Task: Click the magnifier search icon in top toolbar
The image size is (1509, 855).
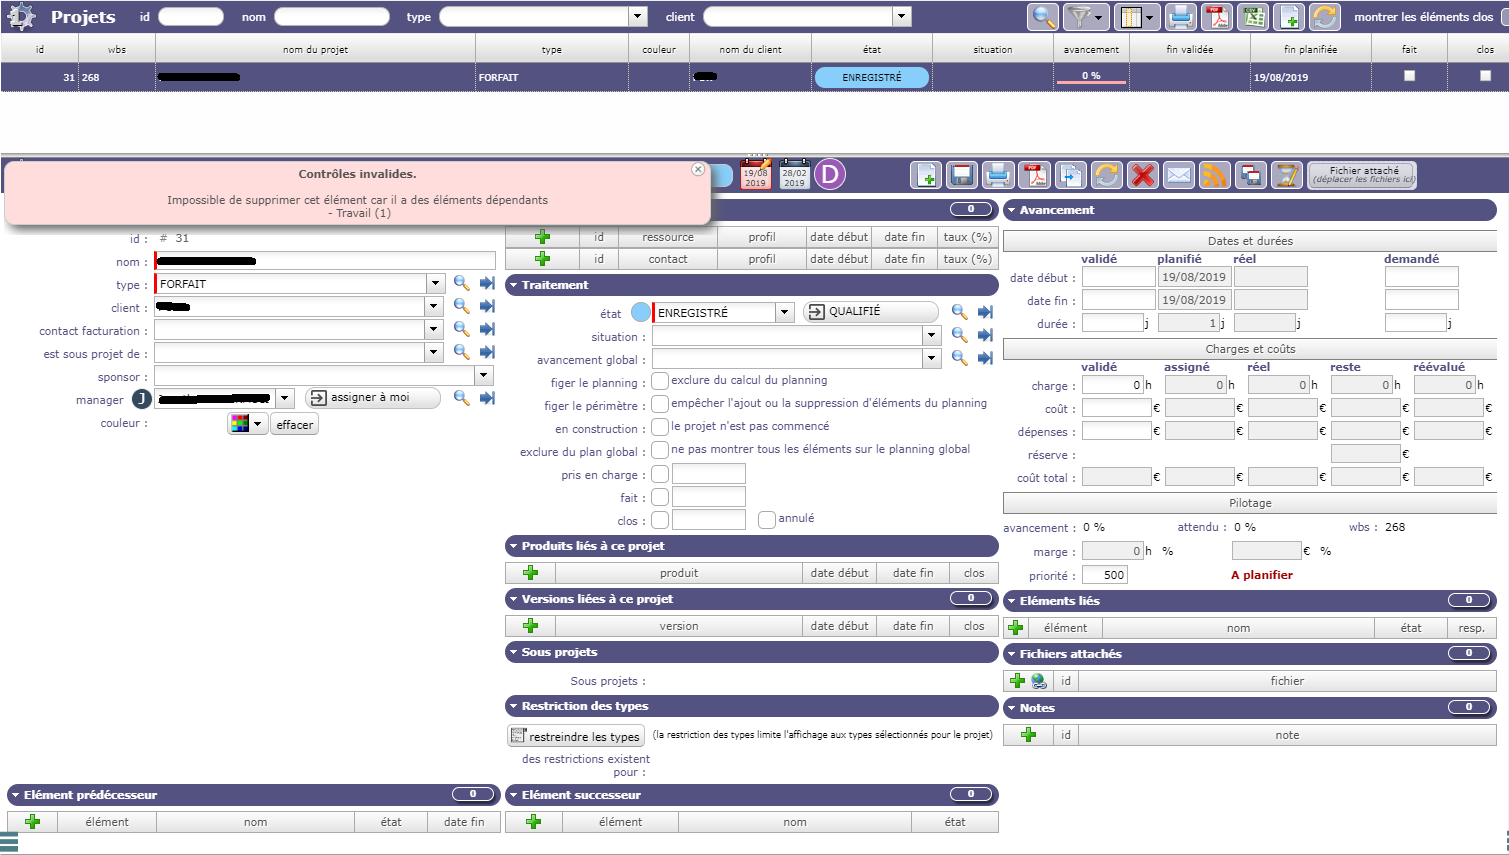Action: [1042, 17]
